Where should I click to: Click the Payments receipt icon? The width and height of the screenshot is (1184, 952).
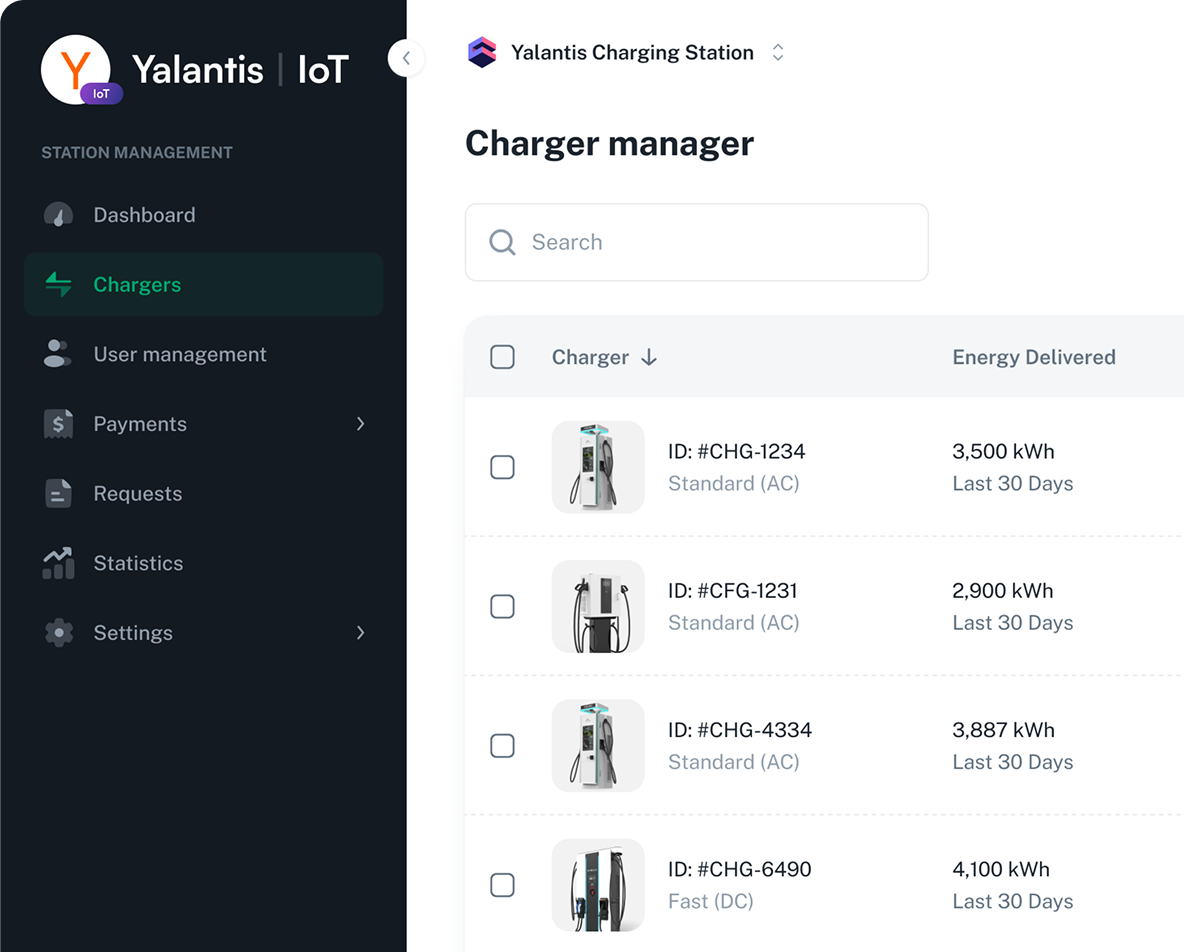(58, 424)
